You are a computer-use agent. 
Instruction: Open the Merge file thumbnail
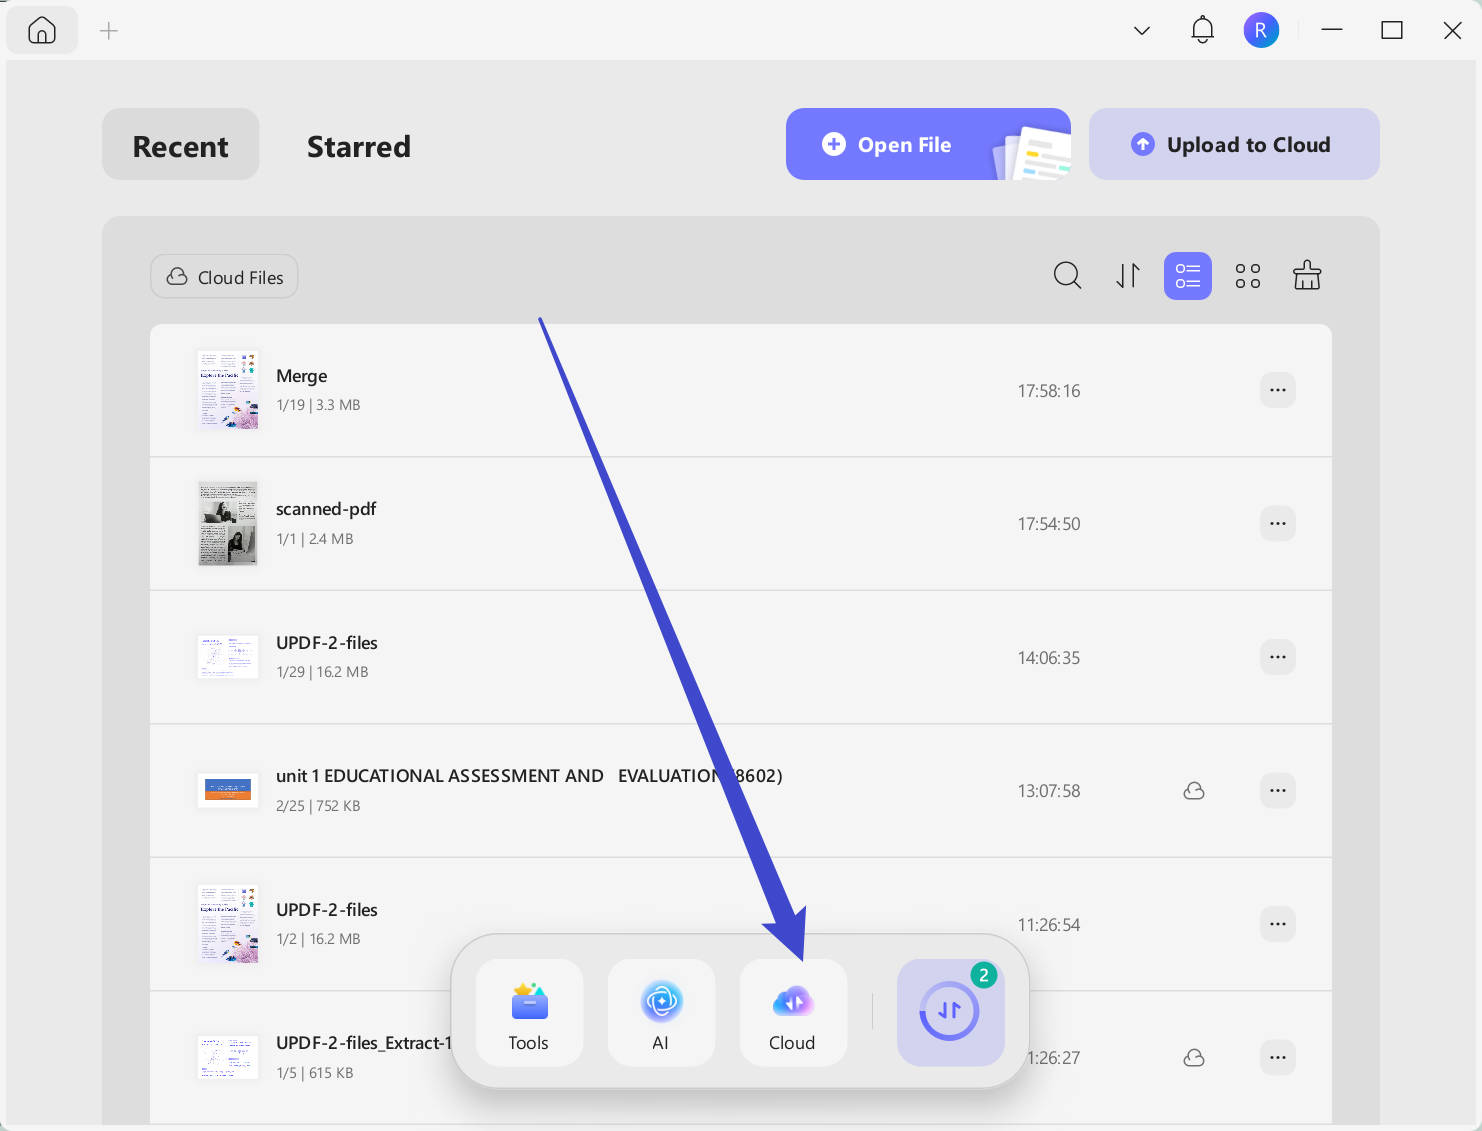[x=228, y=390]
